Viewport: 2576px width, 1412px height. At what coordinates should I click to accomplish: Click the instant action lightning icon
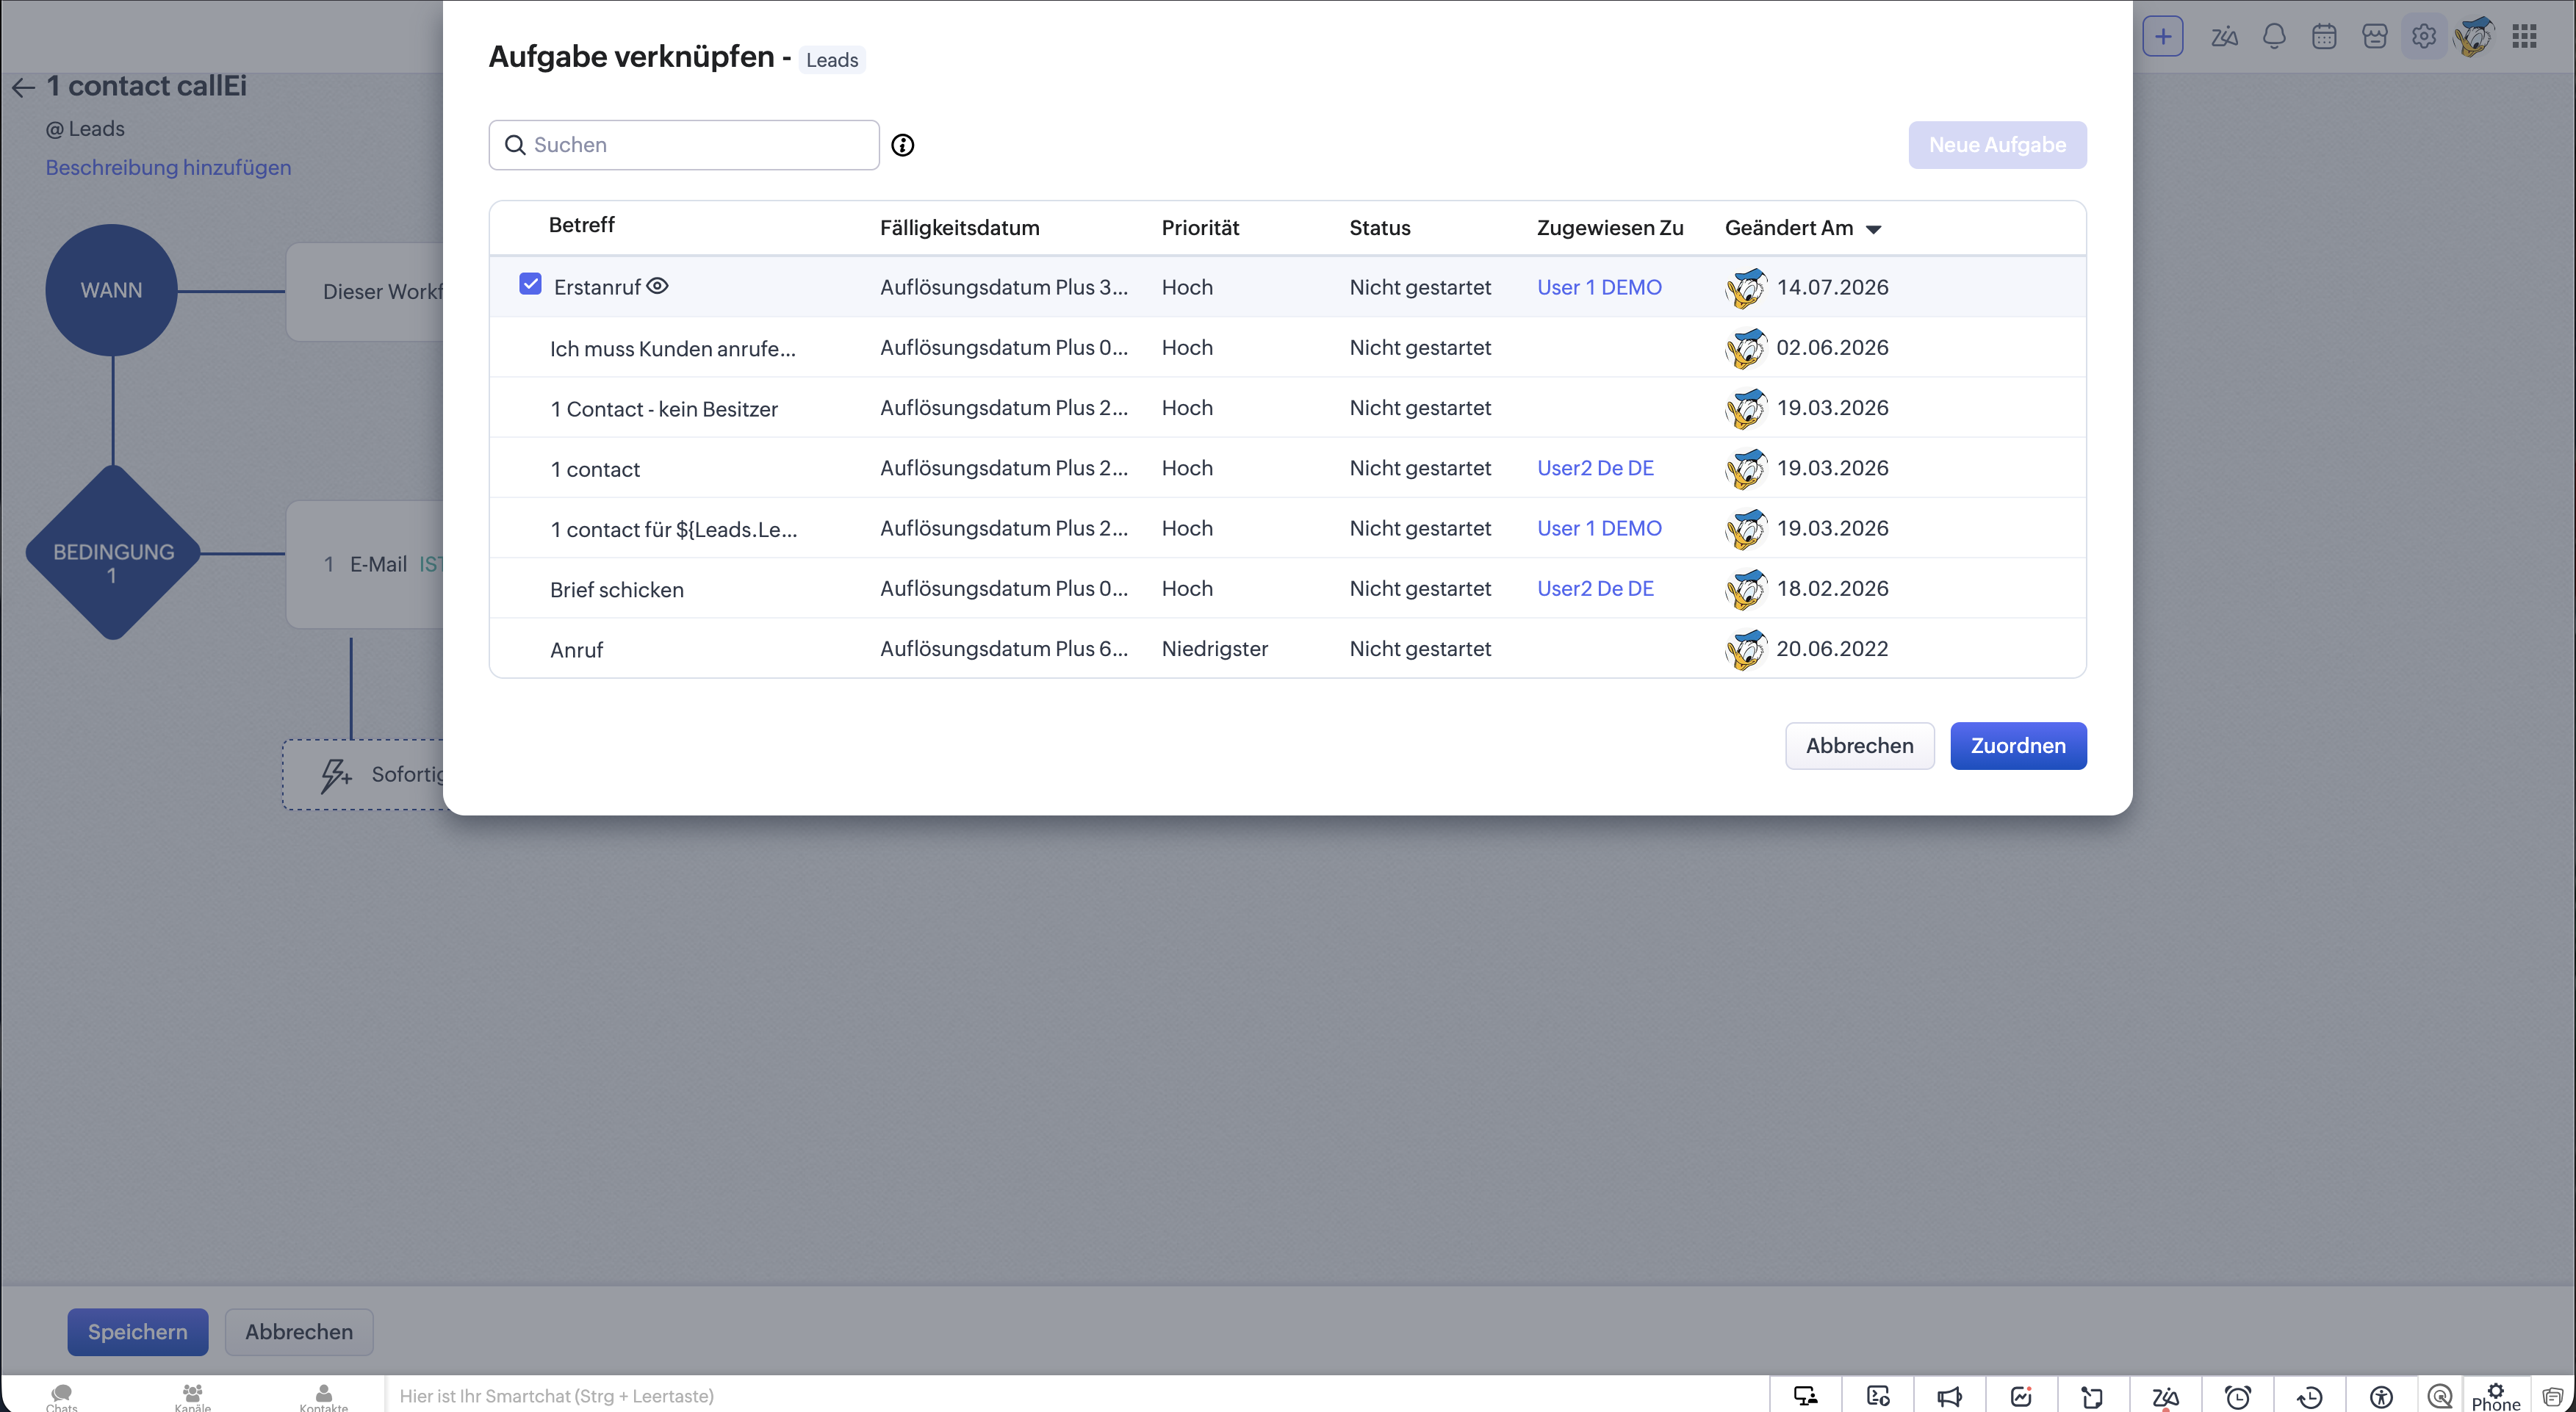[335, 774]
